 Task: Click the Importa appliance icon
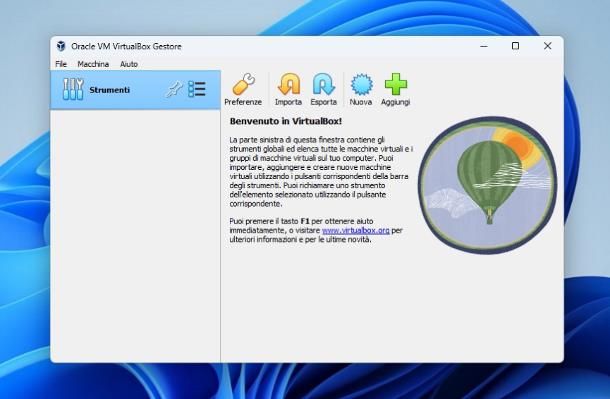point(288,90)
